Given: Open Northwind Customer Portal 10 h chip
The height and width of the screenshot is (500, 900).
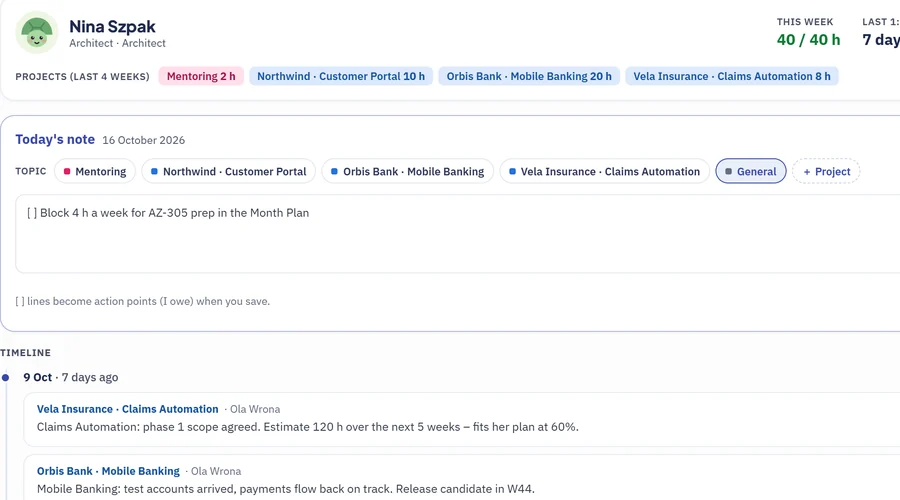Looking at the screenshot, I should pos(341,76).
